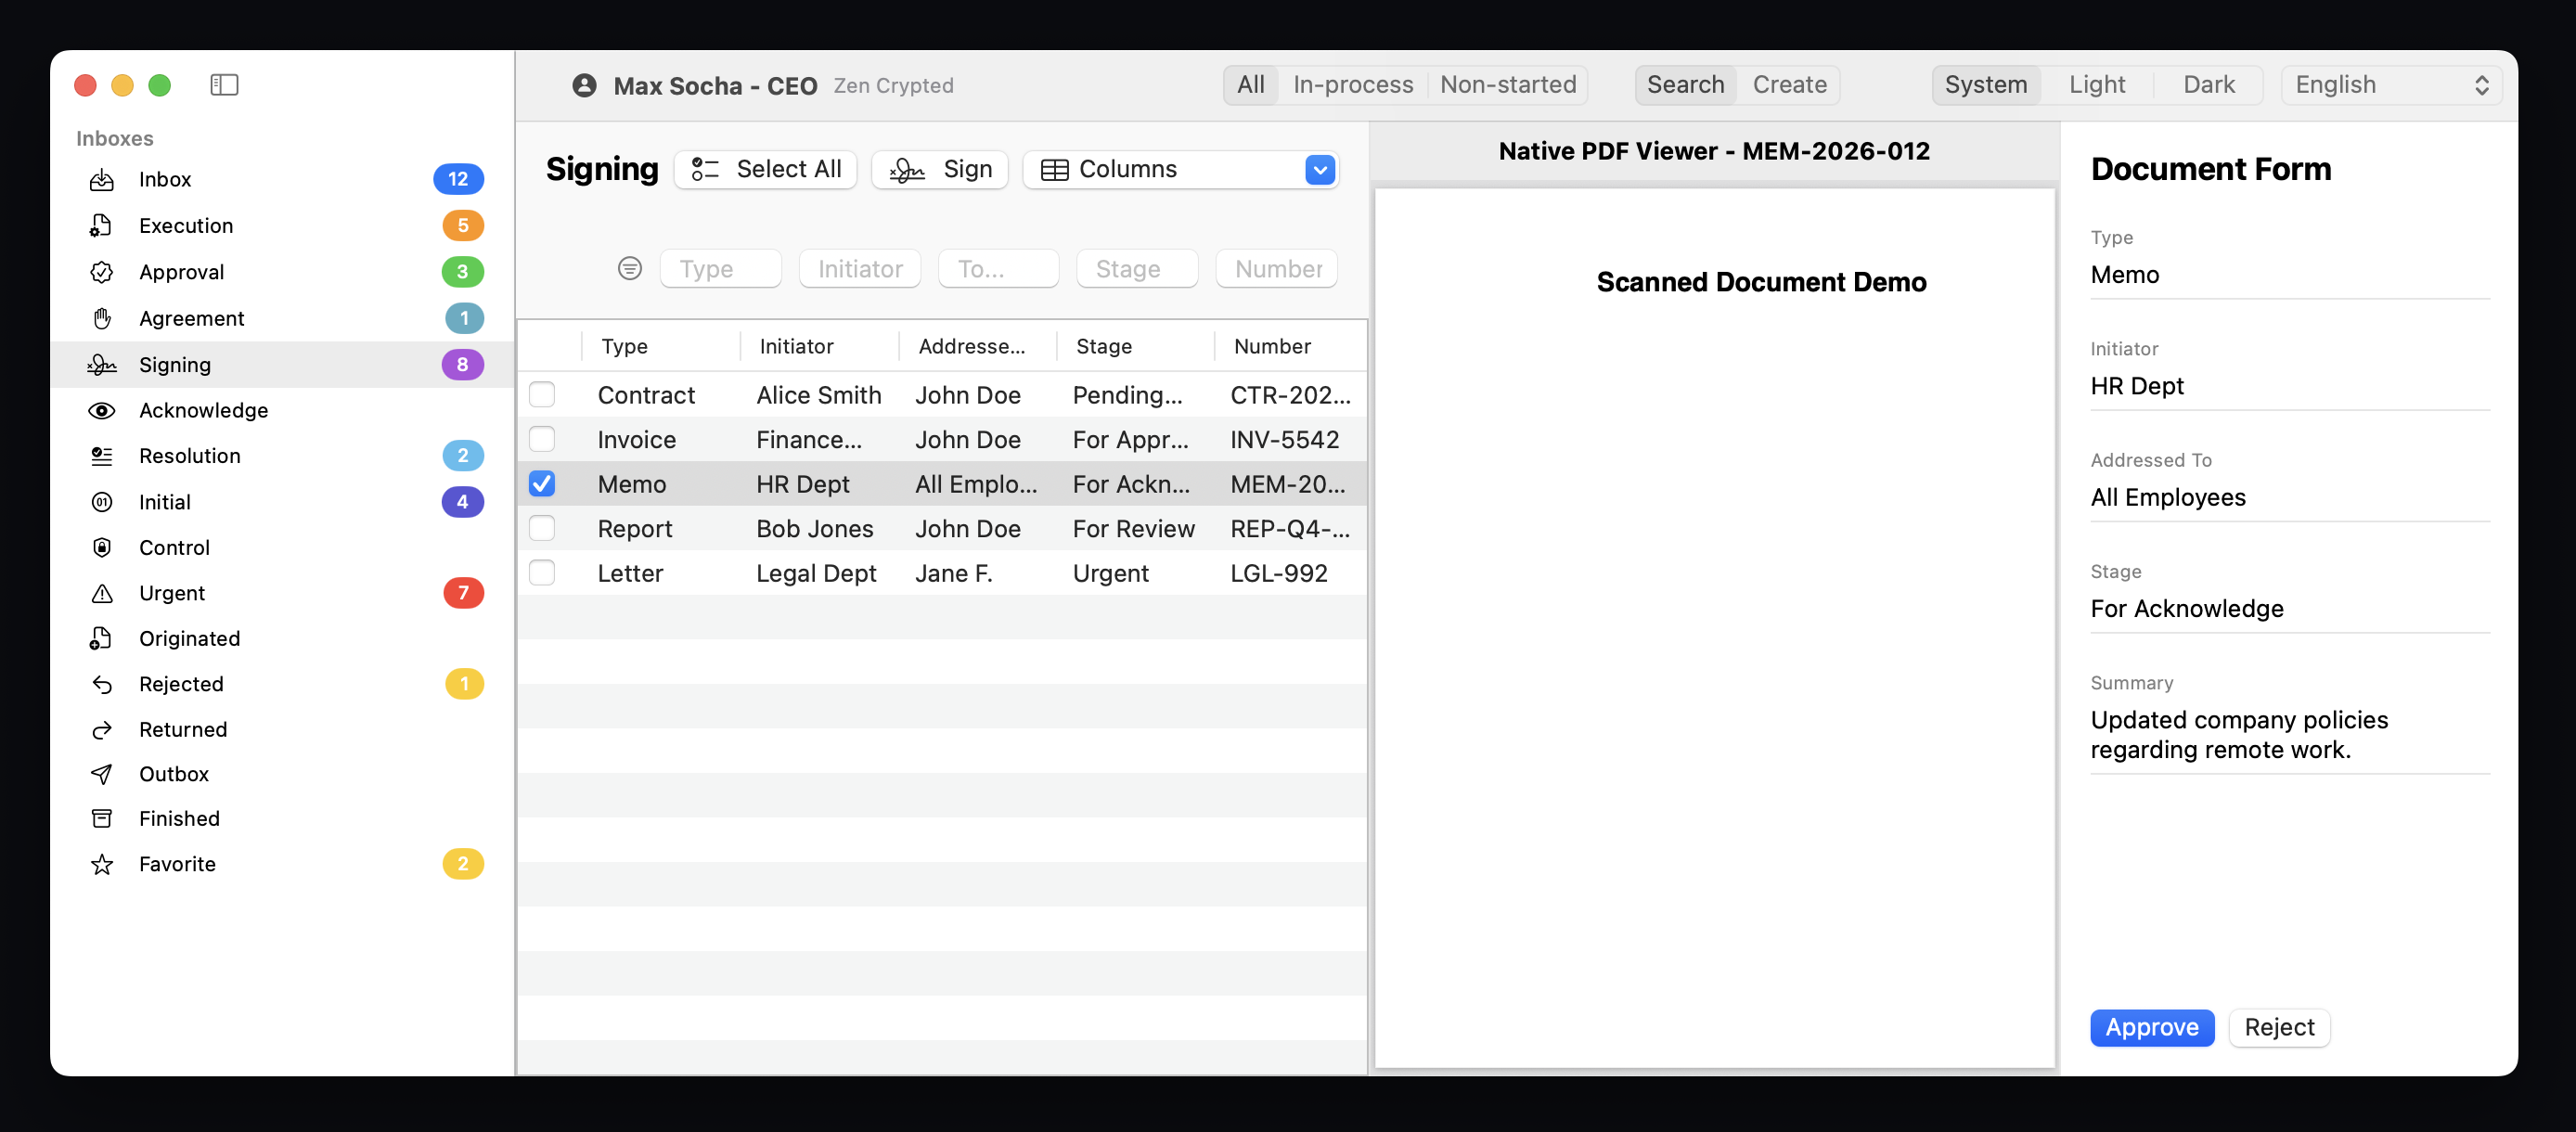Tick the Letter row checkbox
Image resolution: width=2576 pixels, height=1132 pixels.
pyautogui.click(x=542, y=573)
